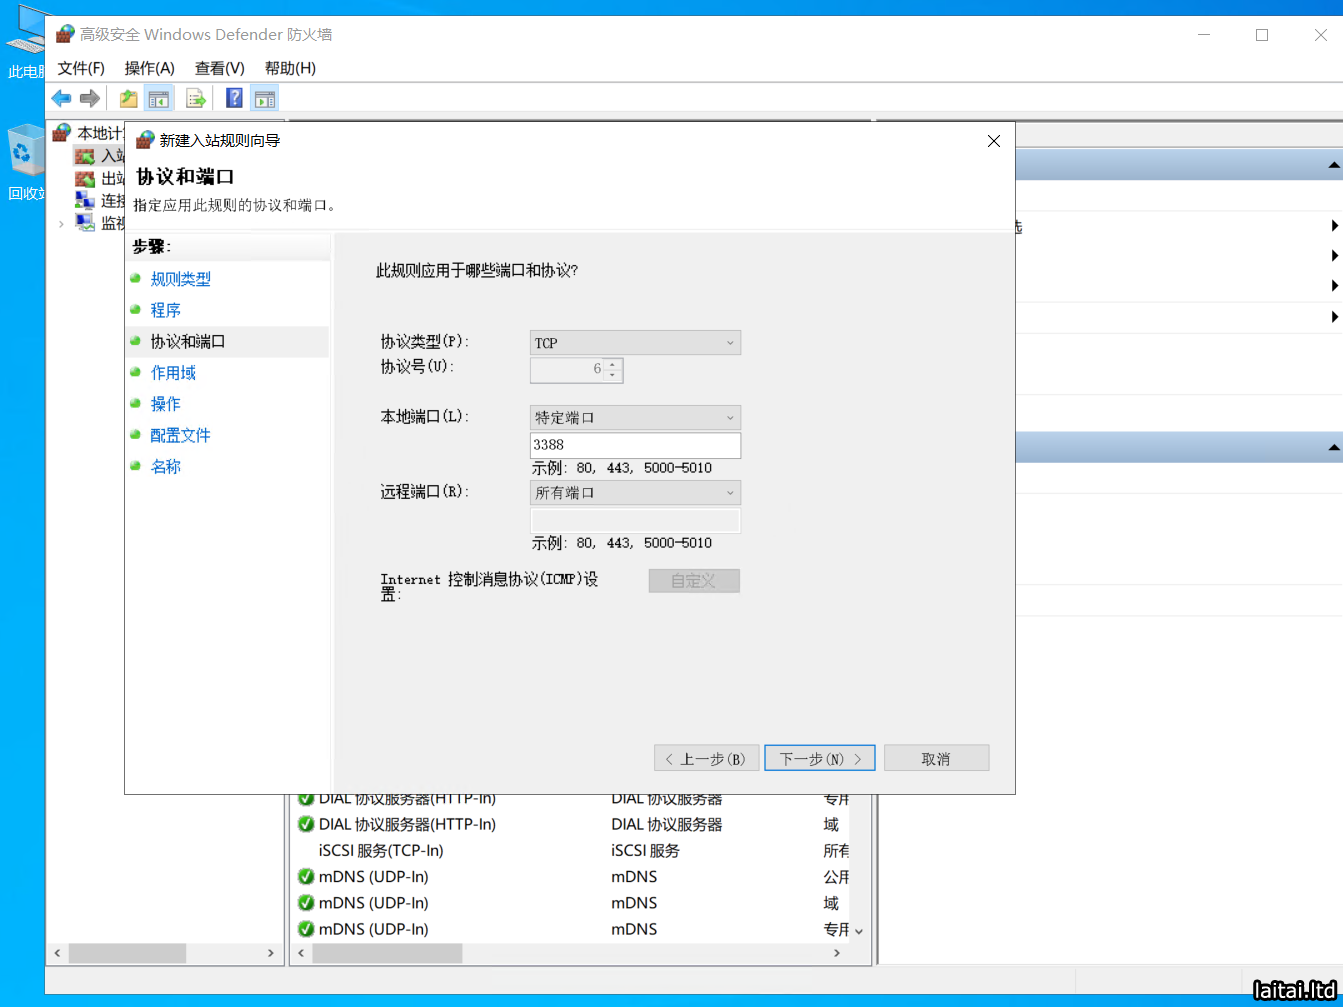Screen dimensions: 1343x1007
Task: Expand the 监视 tree node arrow
Action: coord(61,224)
